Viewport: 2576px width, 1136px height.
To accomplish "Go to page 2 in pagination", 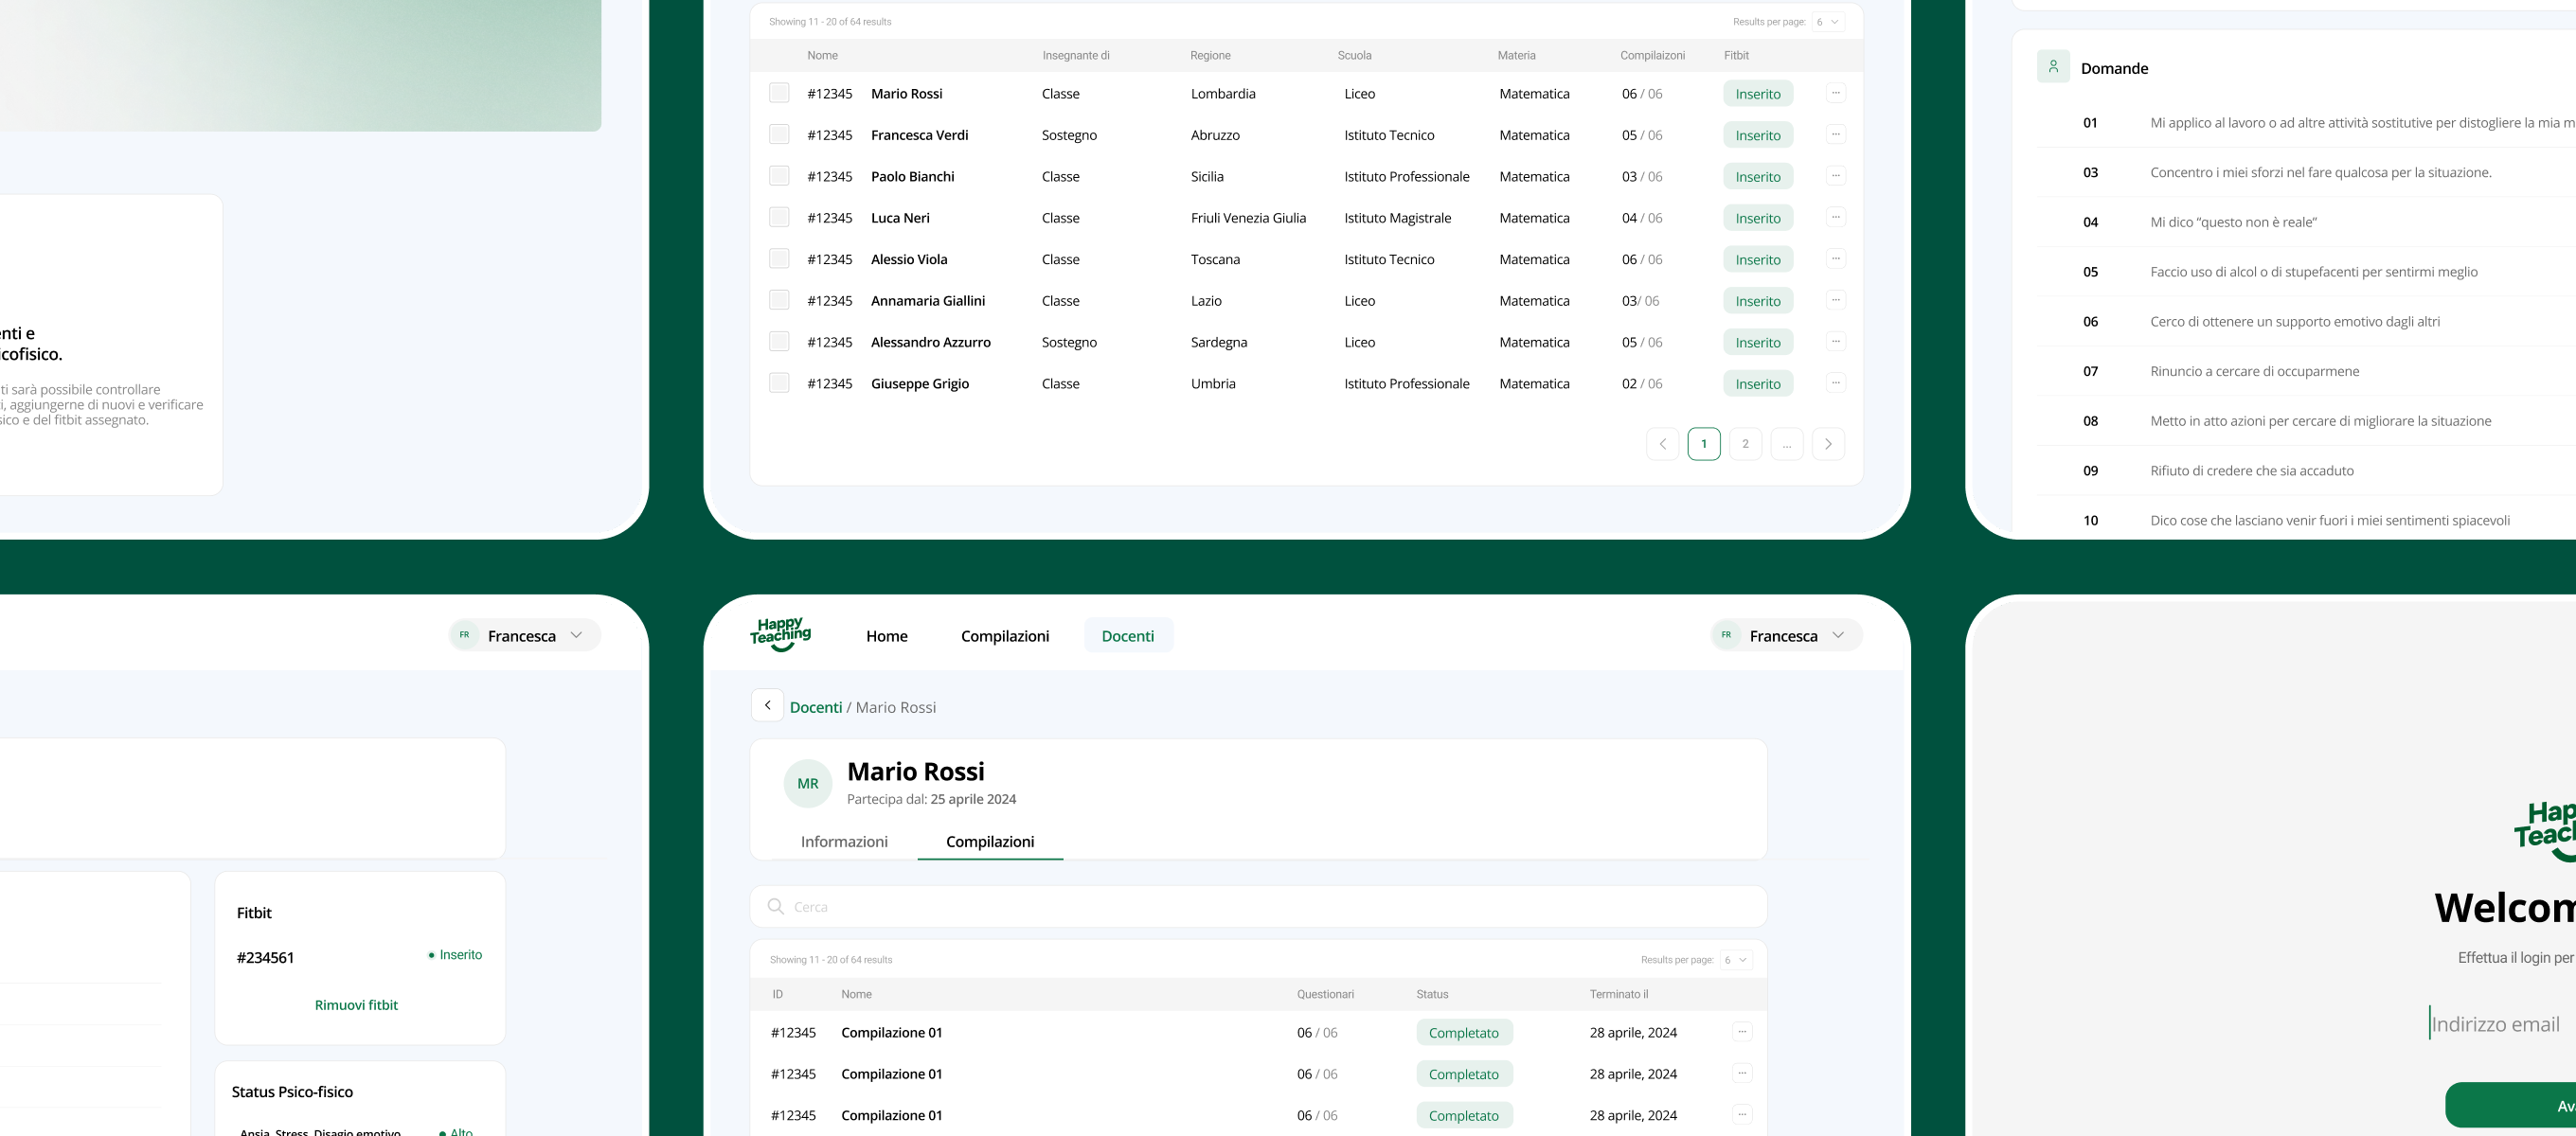I will (x=1745, y=444).
